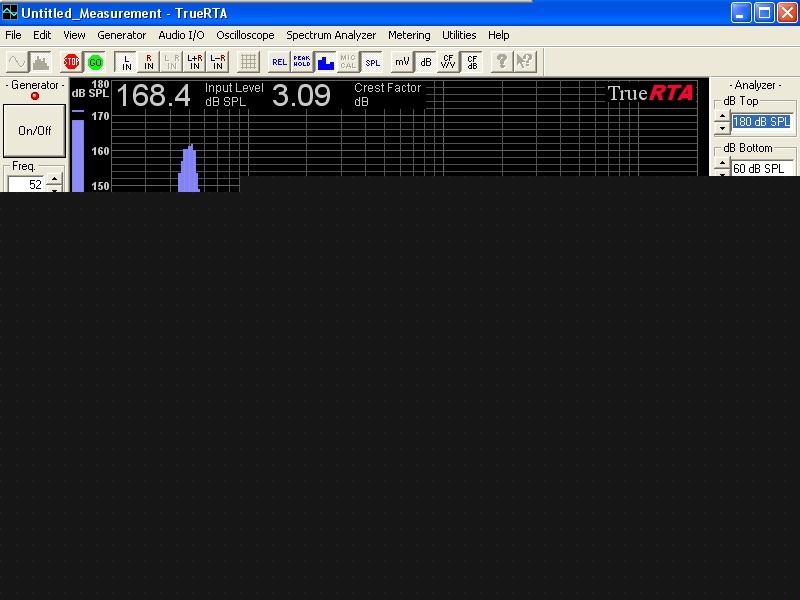Open the Help menu
The height and width of the screenshot is (600, 800).
[498, 35]
